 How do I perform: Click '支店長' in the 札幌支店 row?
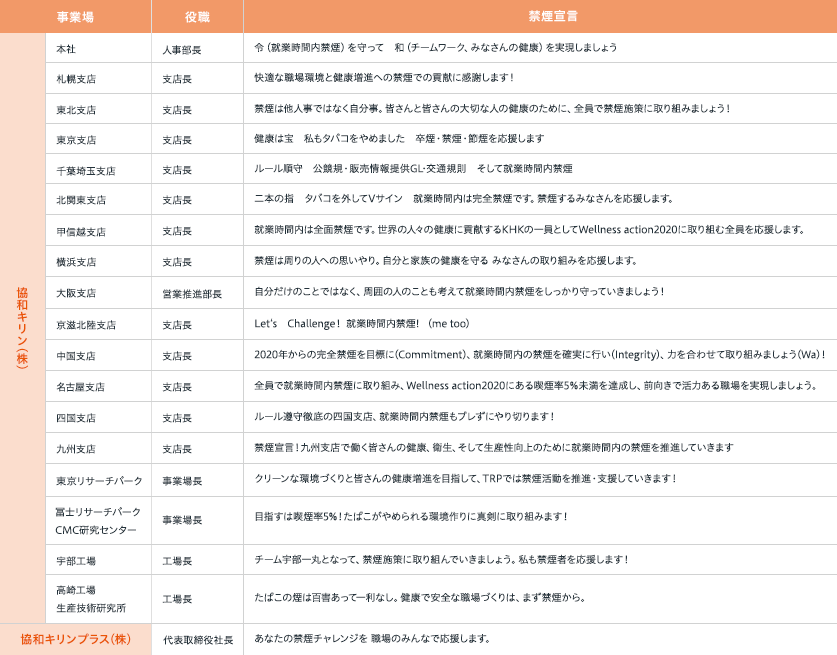177,79
